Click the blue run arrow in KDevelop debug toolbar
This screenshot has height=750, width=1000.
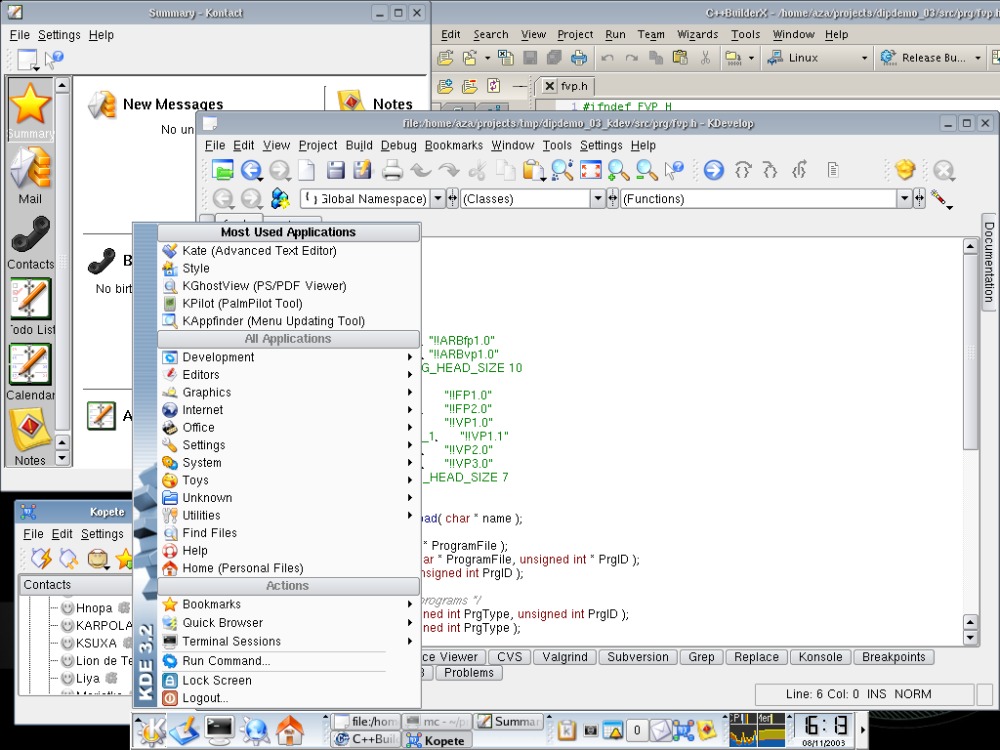(x=714, y=170)
